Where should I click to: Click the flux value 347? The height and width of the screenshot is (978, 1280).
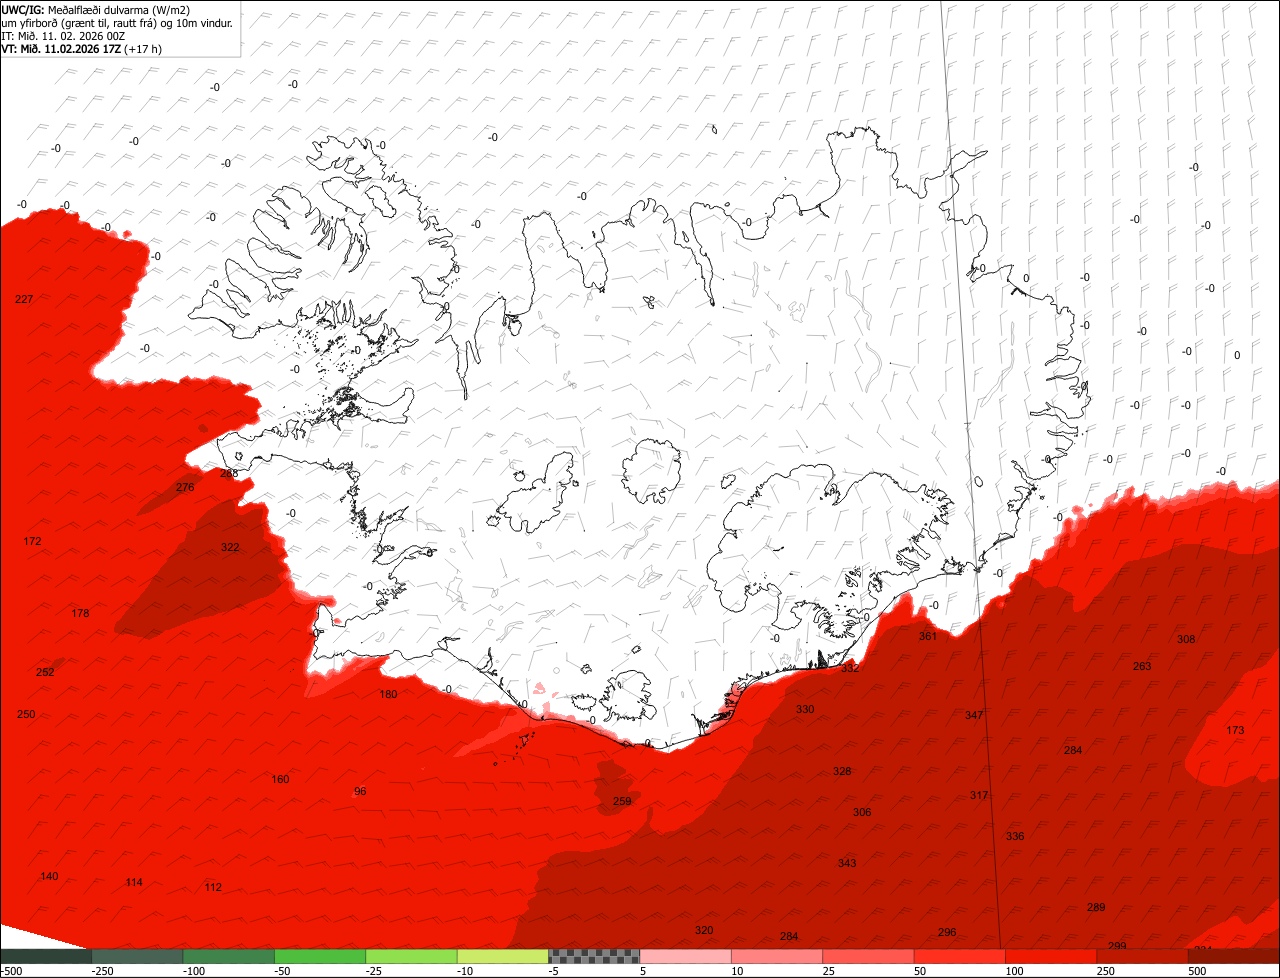[974, 715]
